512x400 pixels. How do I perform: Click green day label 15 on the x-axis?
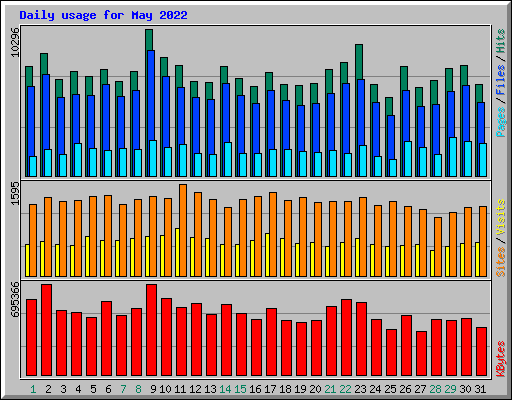point(240,389)
